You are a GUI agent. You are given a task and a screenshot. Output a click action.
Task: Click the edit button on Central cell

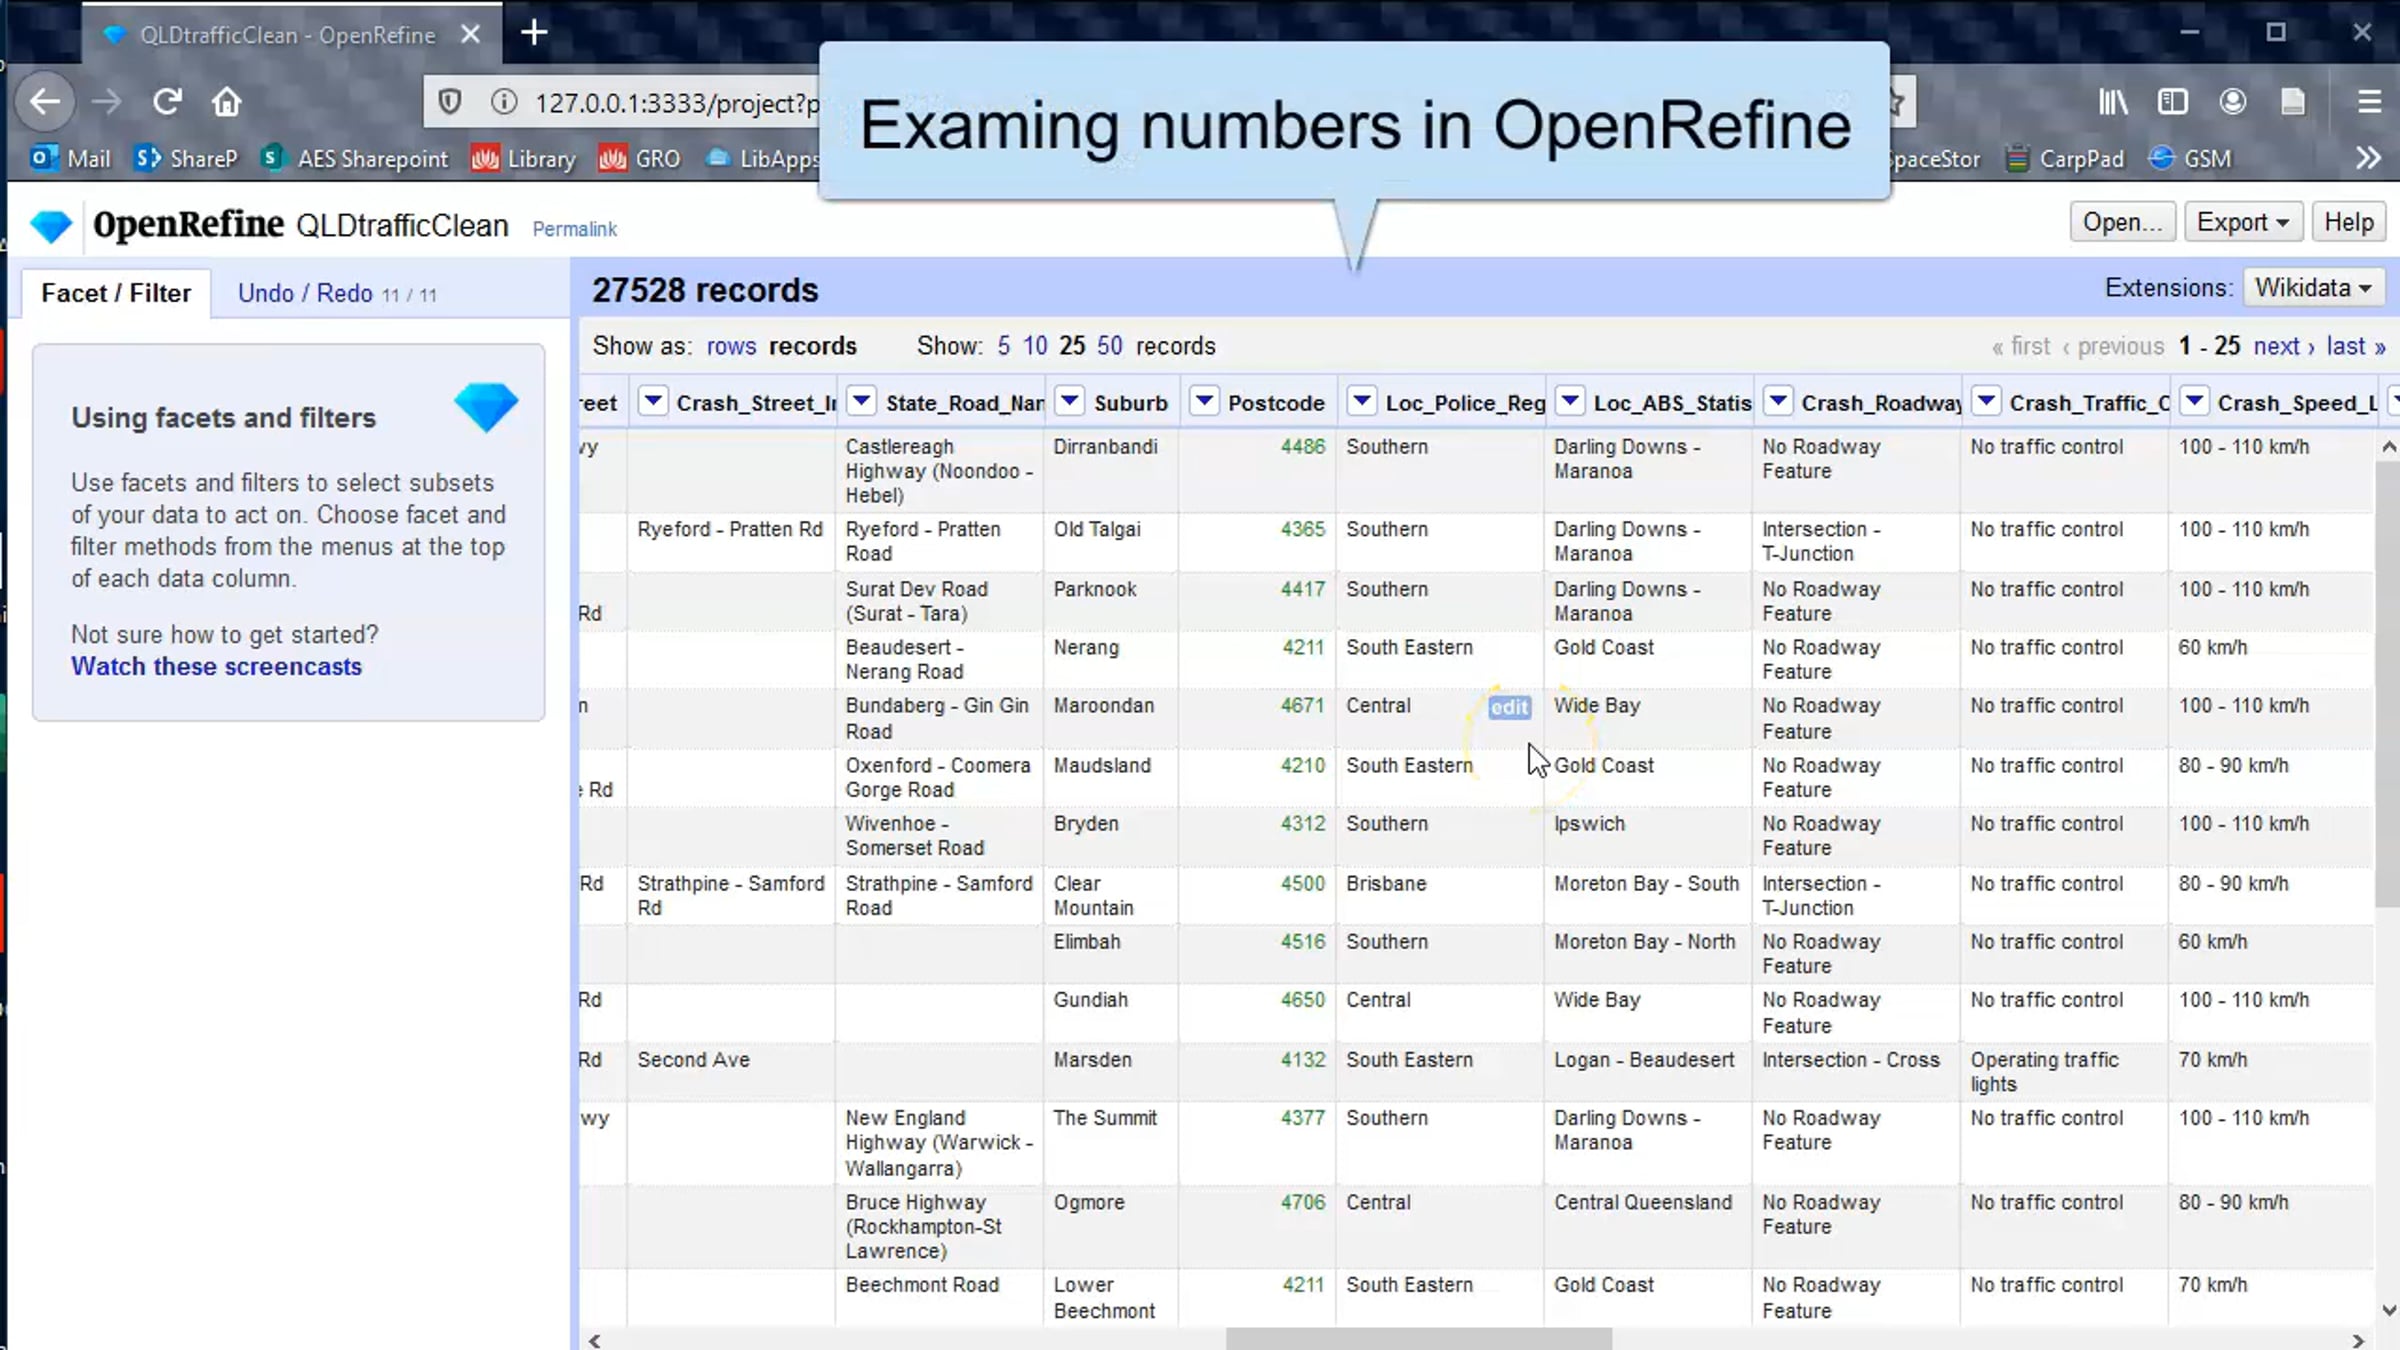(1509, 707)
